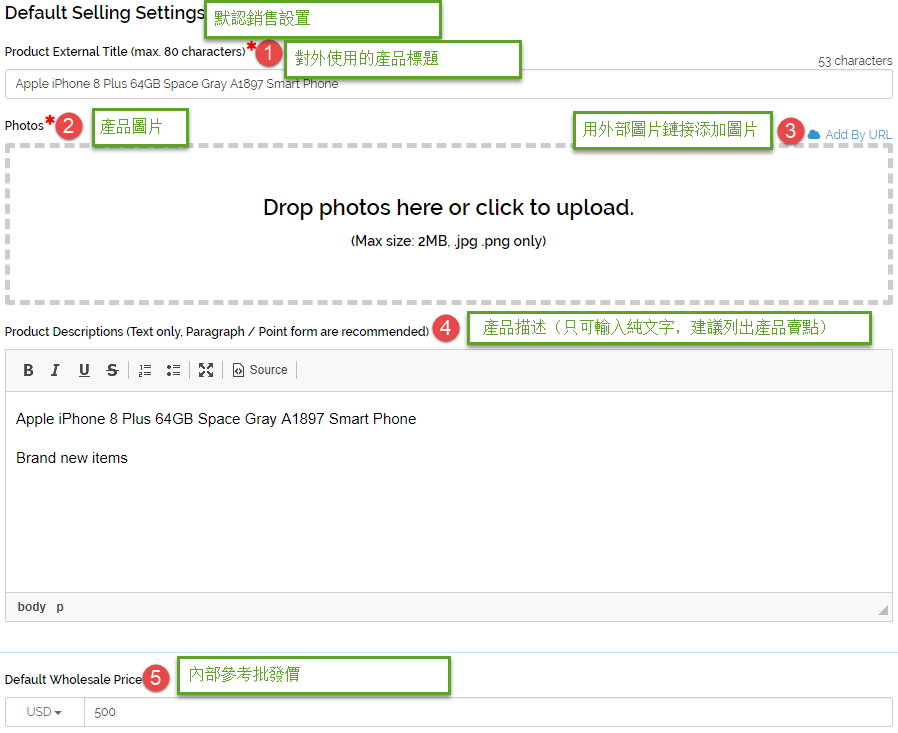Select the body element in editor path bar
Image resolution: width=898 pixels, height=733 pixels.
[x=31, y=607]
